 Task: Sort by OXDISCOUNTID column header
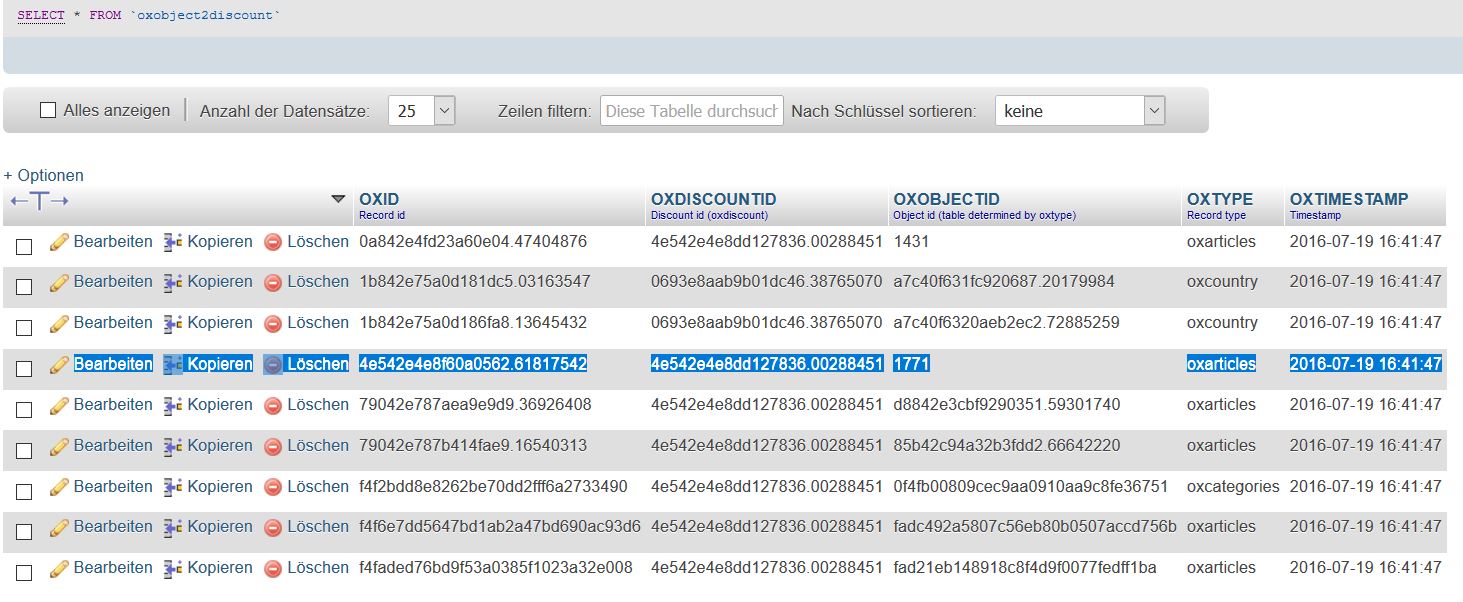(x=714, y=199)
